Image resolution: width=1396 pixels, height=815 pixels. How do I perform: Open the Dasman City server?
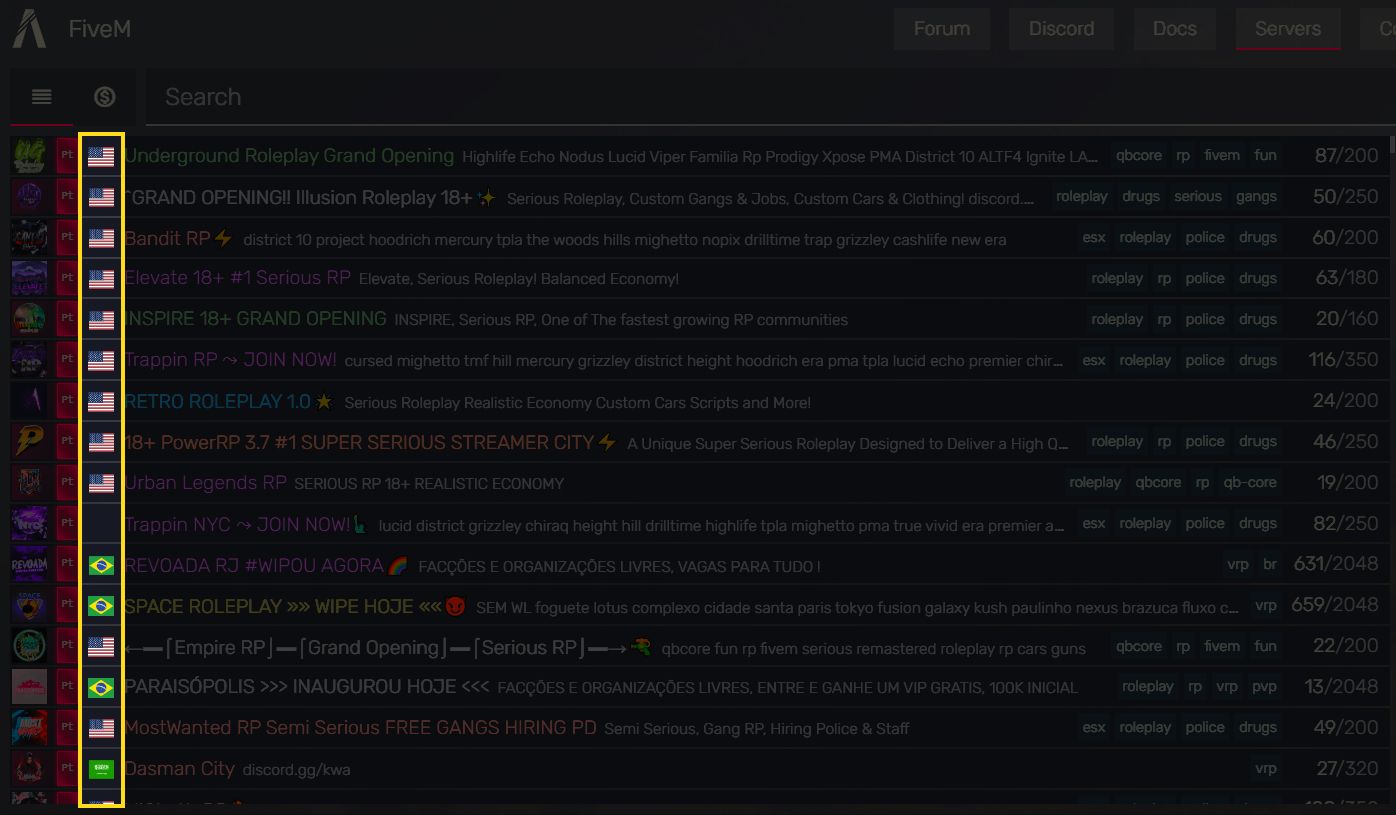pyautogui.click(x=179, y=769)
